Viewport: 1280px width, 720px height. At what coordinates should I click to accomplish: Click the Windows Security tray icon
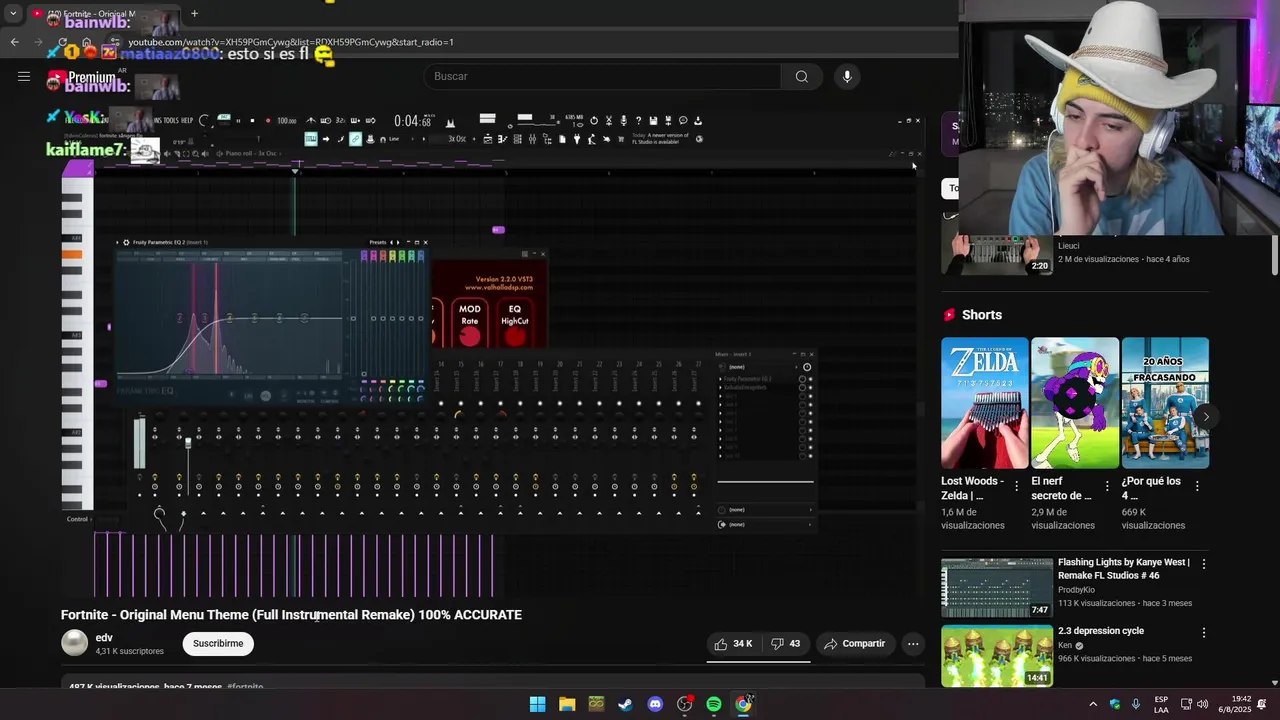click(x=1115, y=704)
